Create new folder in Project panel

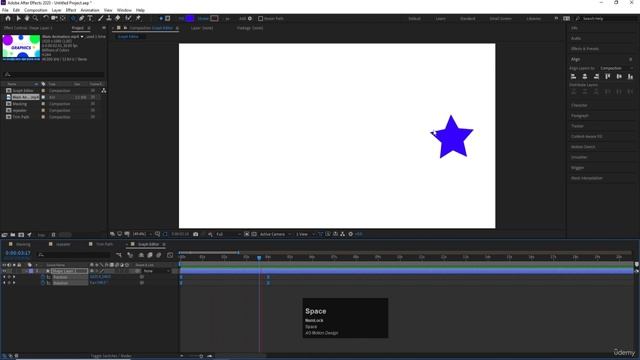[x=13, y=235]
